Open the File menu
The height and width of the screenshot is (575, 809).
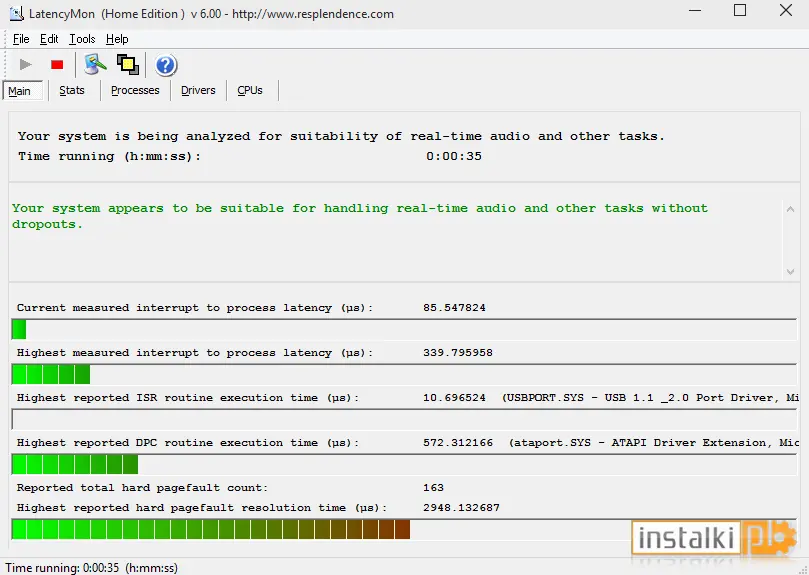pos(21,39)
